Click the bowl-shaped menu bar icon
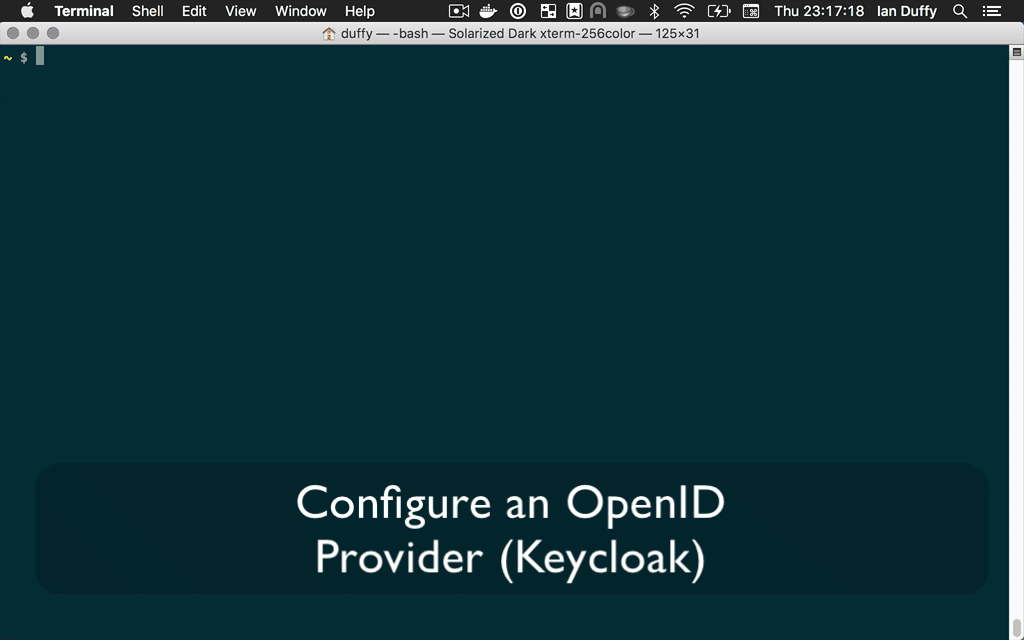The image size is (1024, 640). [x=625, y=11]
